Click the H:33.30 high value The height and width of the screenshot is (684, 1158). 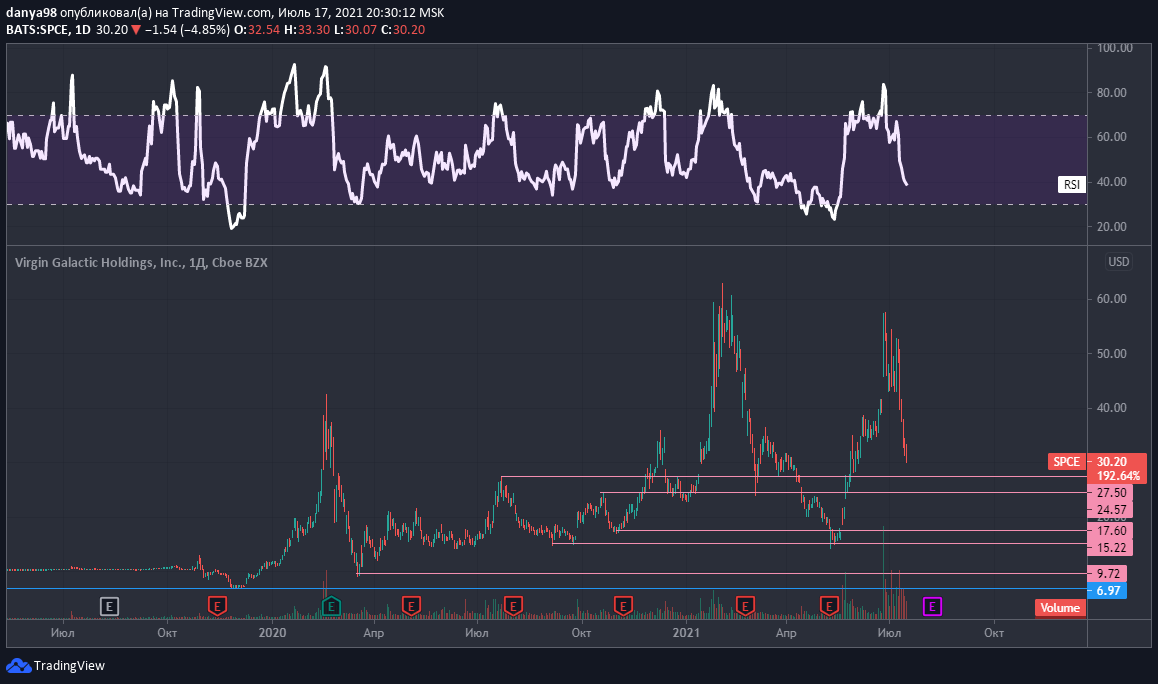click(x=306, y=30)
